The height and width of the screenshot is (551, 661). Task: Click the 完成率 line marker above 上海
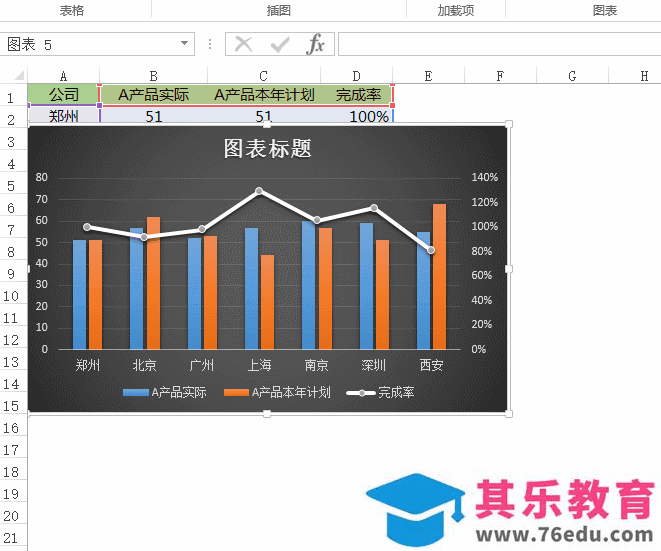tap(259, 191)
